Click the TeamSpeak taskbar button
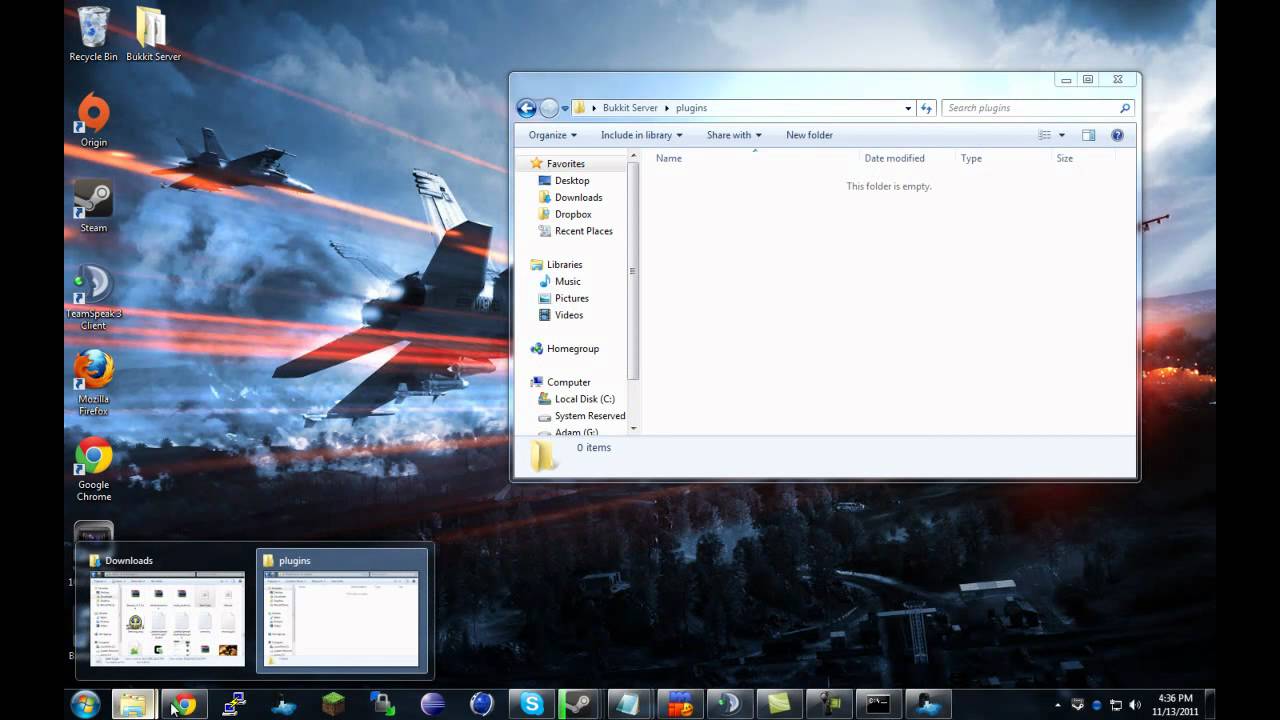 pos(729,704)
